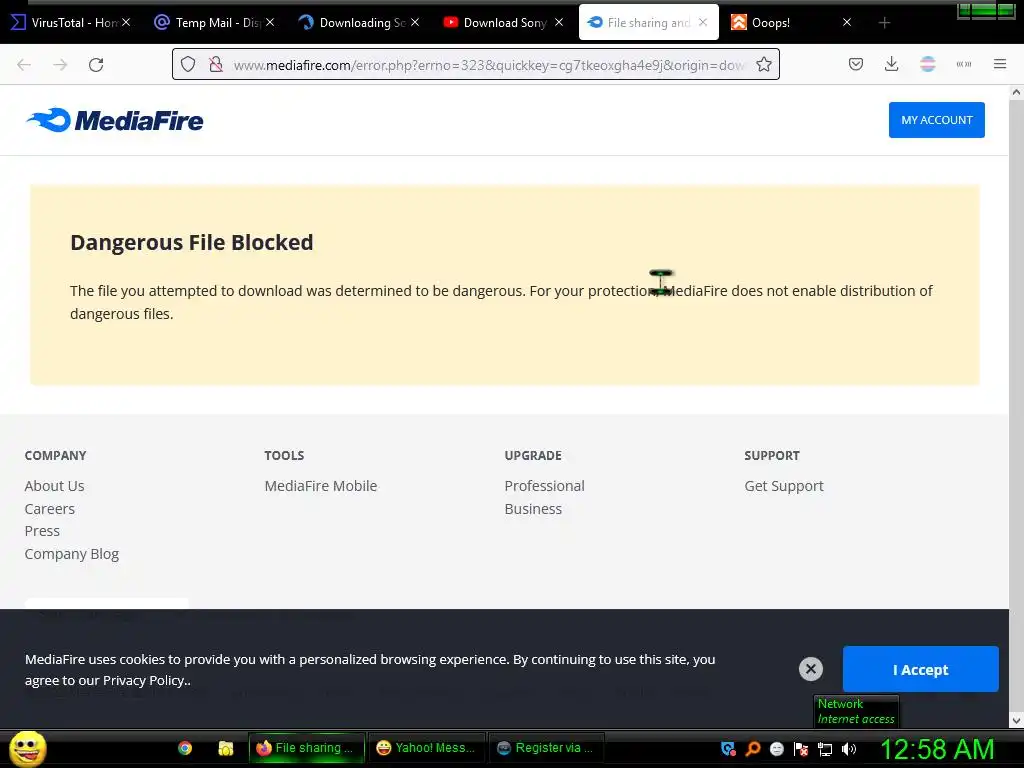This screenshot has width=1024, height=768.
Task: Click the striped round extension icon
Action: pos(927,64)
